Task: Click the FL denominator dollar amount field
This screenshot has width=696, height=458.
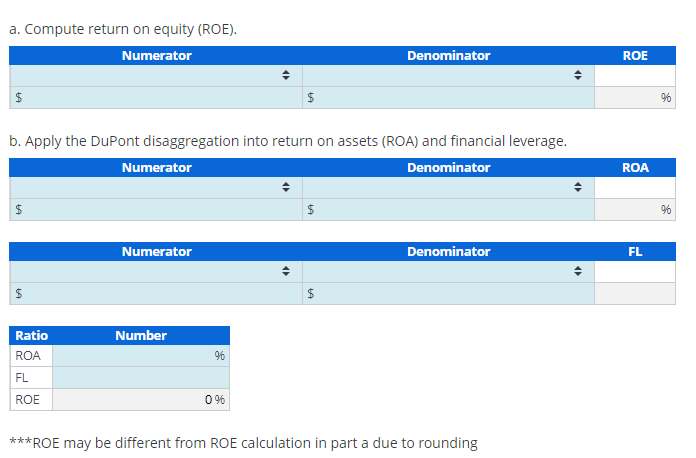Action: click(448, 293)
